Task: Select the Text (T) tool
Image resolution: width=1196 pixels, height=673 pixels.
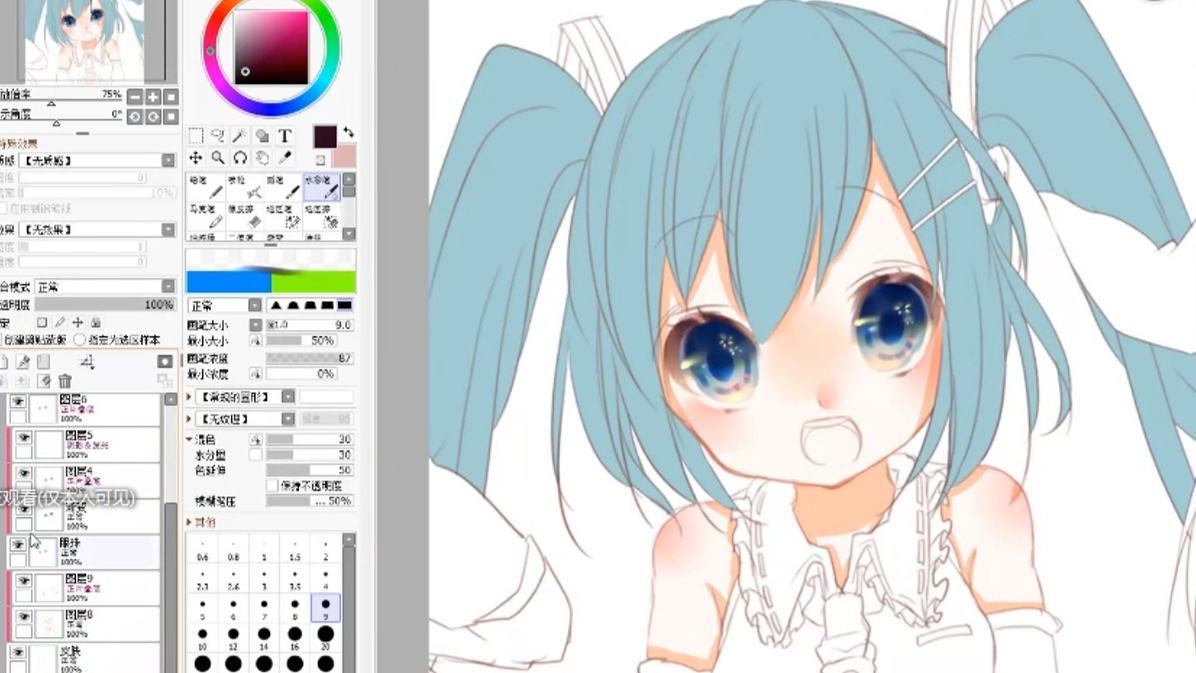Action: pos(285,136)
